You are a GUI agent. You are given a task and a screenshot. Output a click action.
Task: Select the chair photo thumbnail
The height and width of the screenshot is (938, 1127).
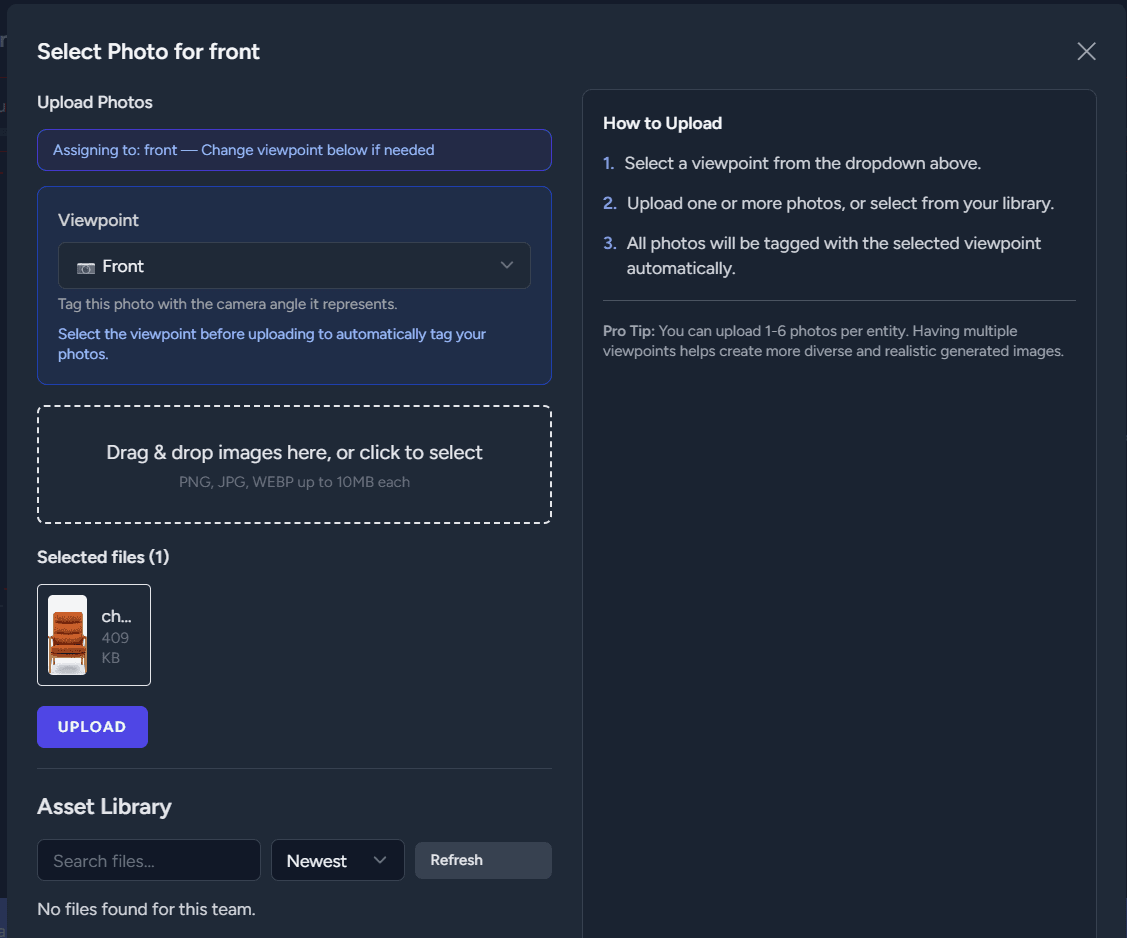coord(66,634)
